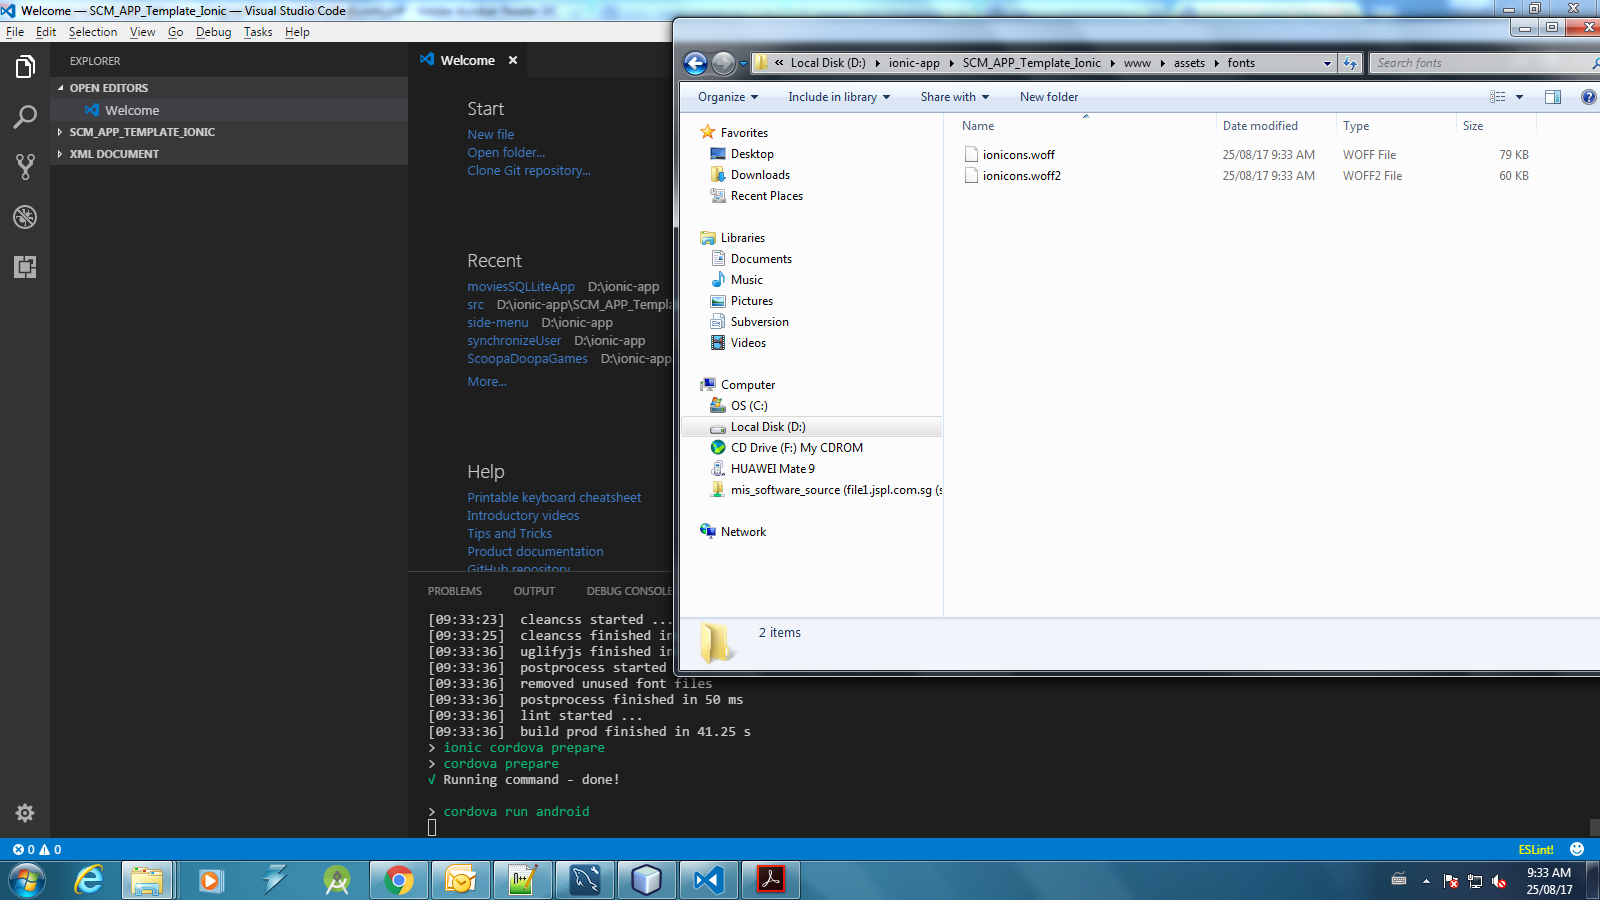Open the View menu in VS Code
1600x900 pixels.
click(x=143, y=32)
